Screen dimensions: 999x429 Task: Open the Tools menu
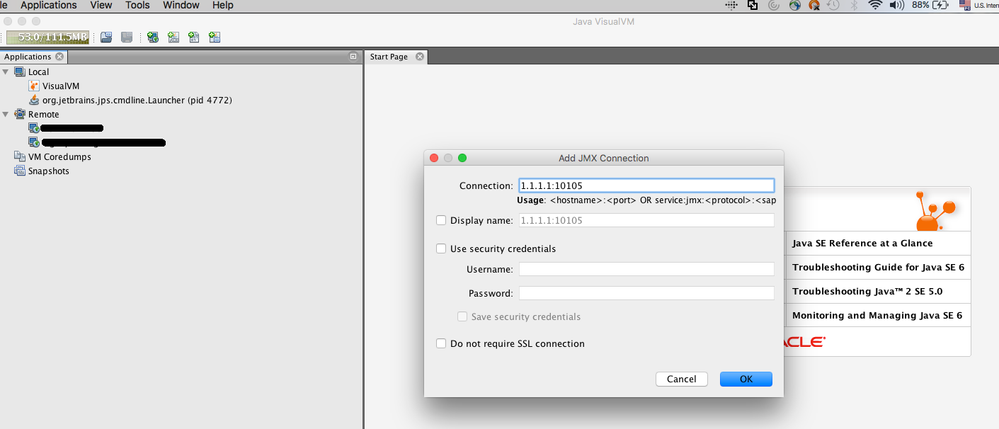(138, 5)
